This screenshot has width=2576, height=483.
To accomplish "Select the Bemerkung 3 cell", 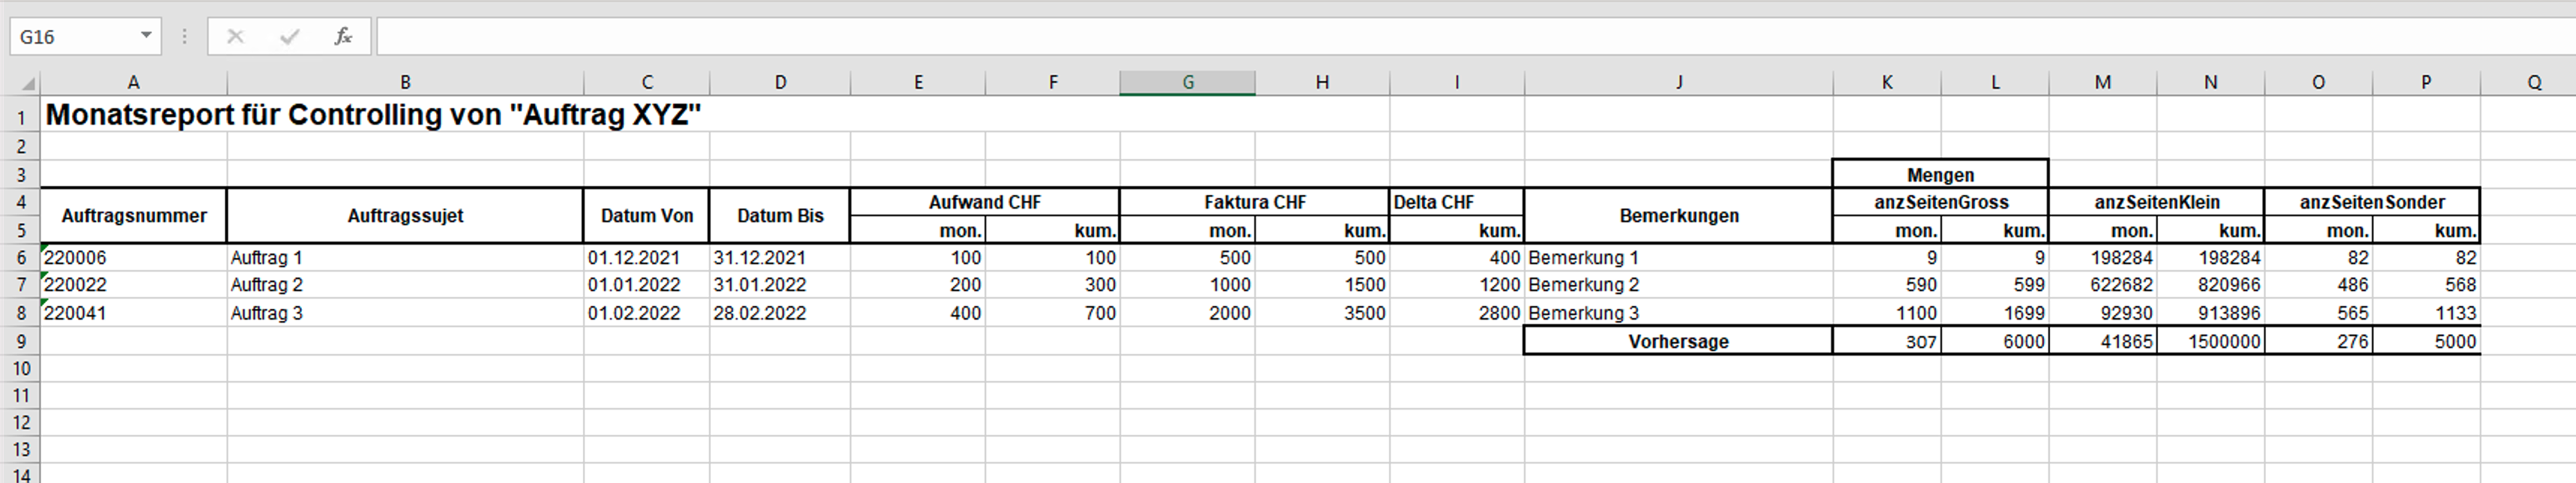I will [1678, 313].
